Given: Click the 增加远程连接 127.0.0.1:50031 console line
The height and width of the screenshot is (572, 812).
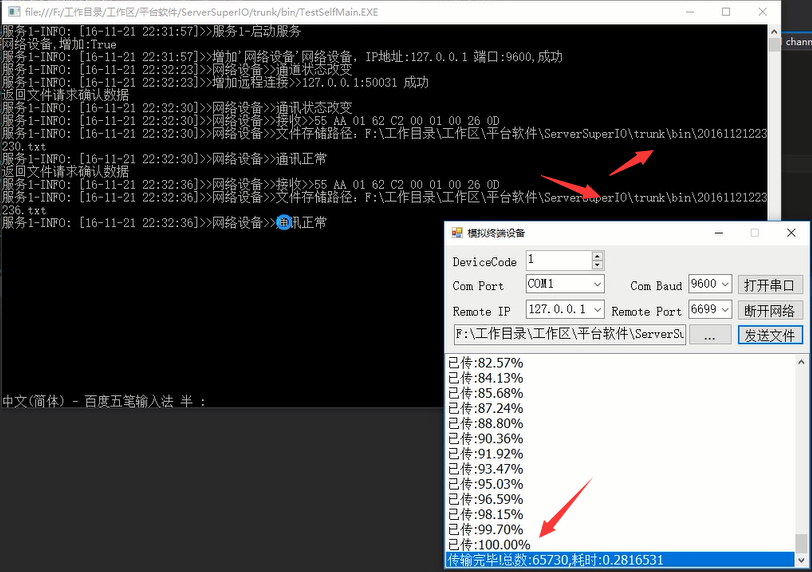Looking at the screenshot, I should (215, 82).
